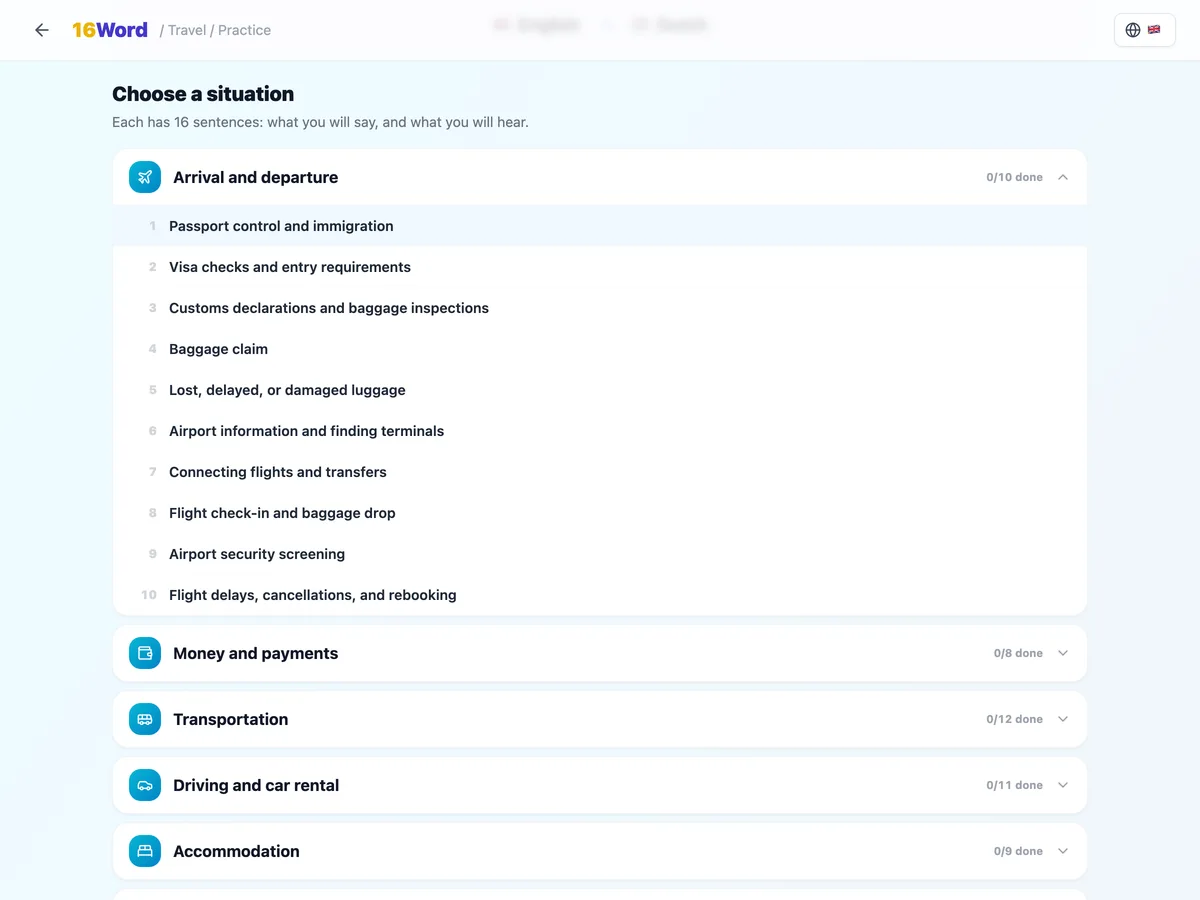Click the bus Transportation icon
The width and height of the screenshot is (1200, 900).
[x=145, y=719]
